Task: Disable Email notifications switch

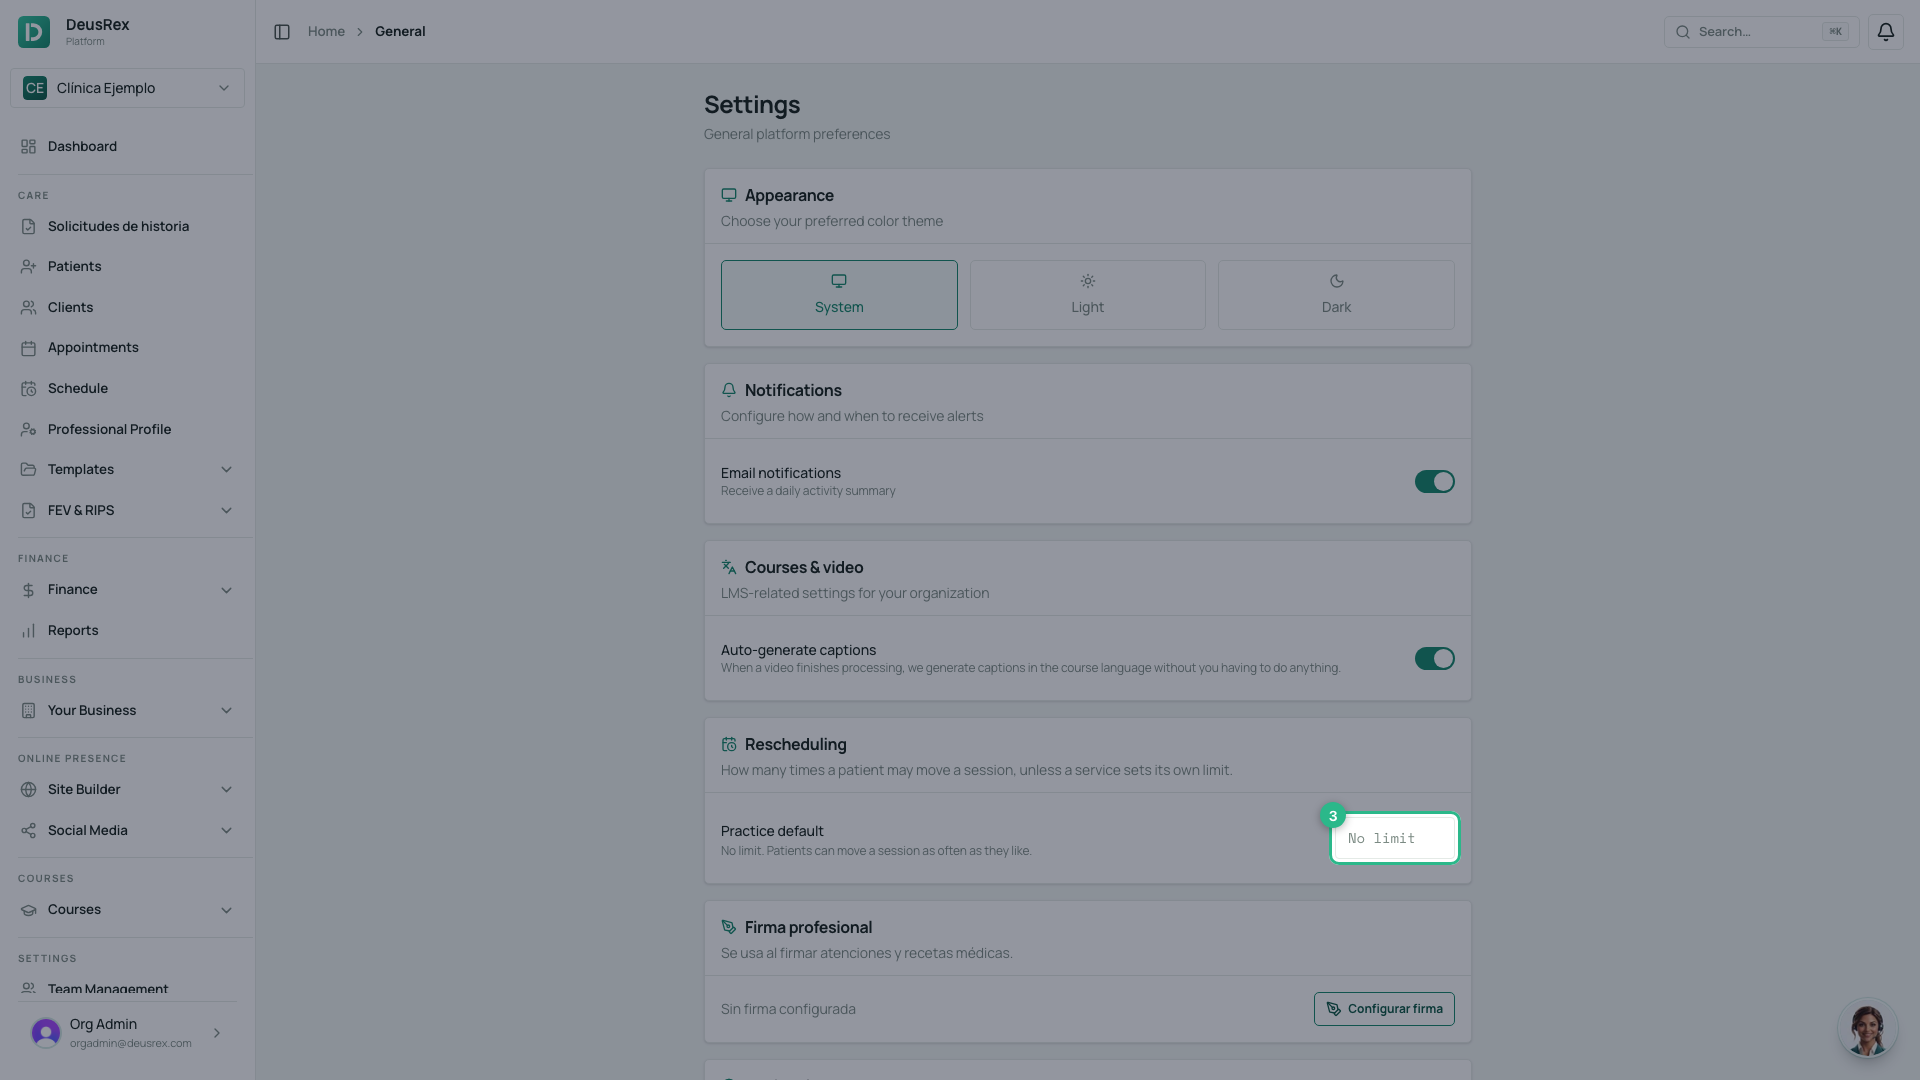Action: pyautogui.click(x=1434, y=482)
